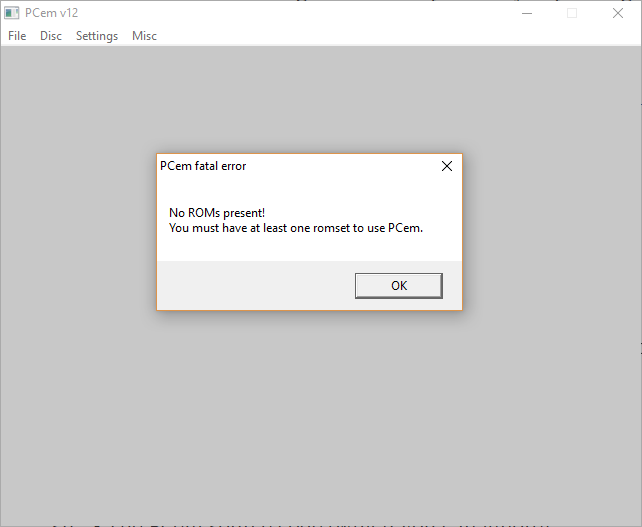The image size is (642, 527).
Task: Open the Misc menu
Action: click(144, 36)
